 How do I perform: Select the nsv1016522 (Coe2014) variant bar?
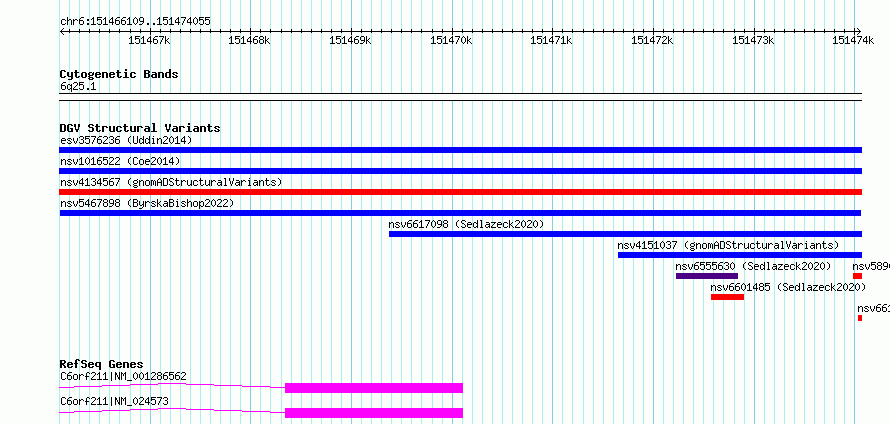tap(460, 171)
